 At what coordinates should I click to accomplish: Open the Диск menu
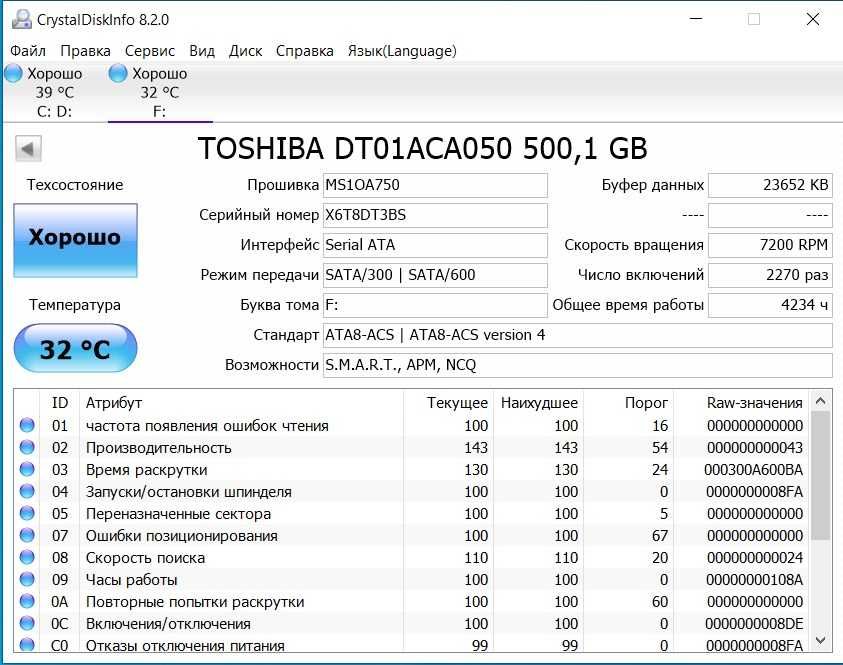(245, 51)
